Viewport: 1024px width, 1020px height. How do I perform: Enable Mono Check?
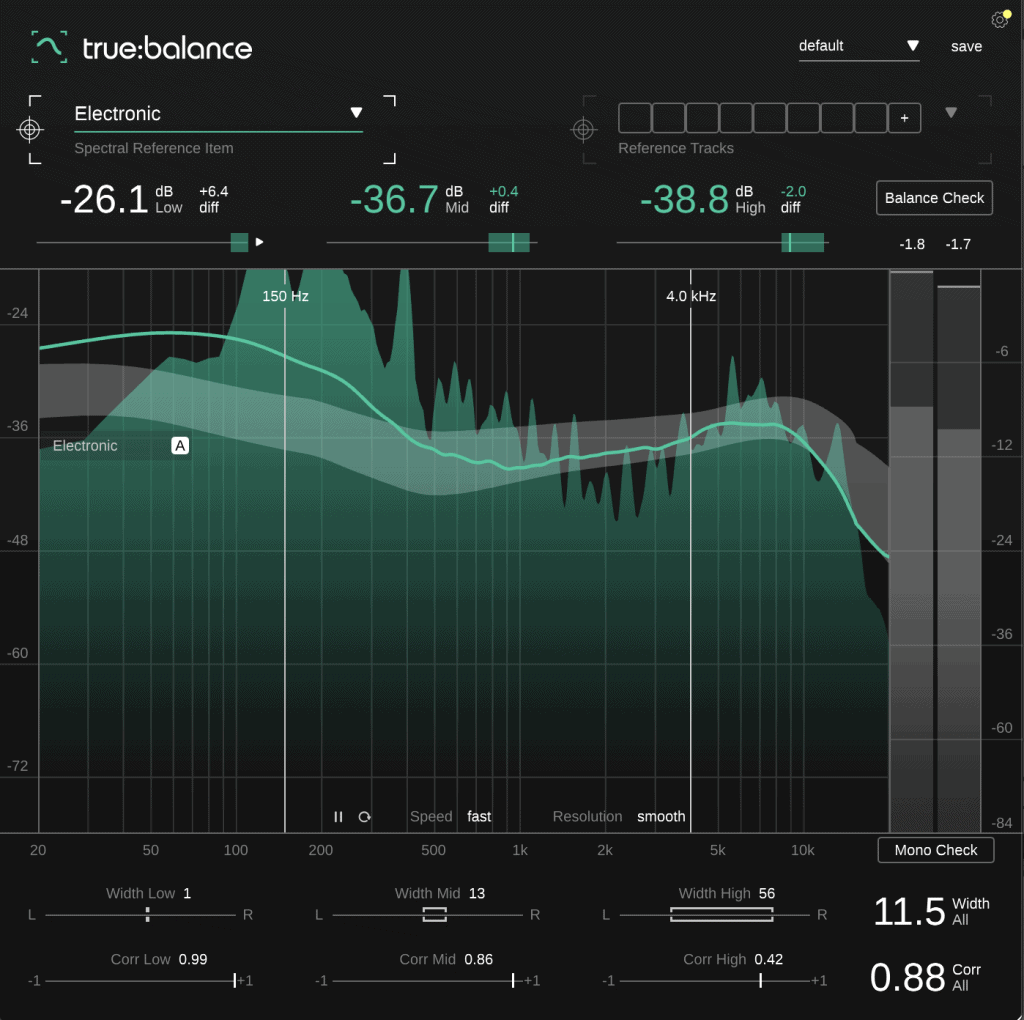click(934, 849)
